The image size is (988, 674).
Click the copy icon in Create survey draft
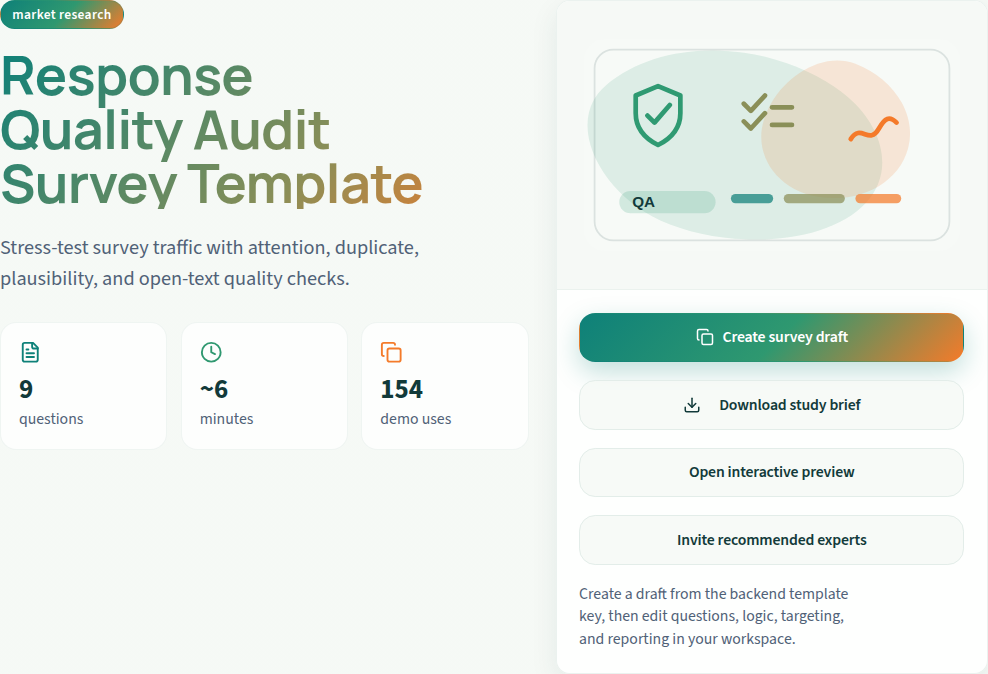point(704,337)
